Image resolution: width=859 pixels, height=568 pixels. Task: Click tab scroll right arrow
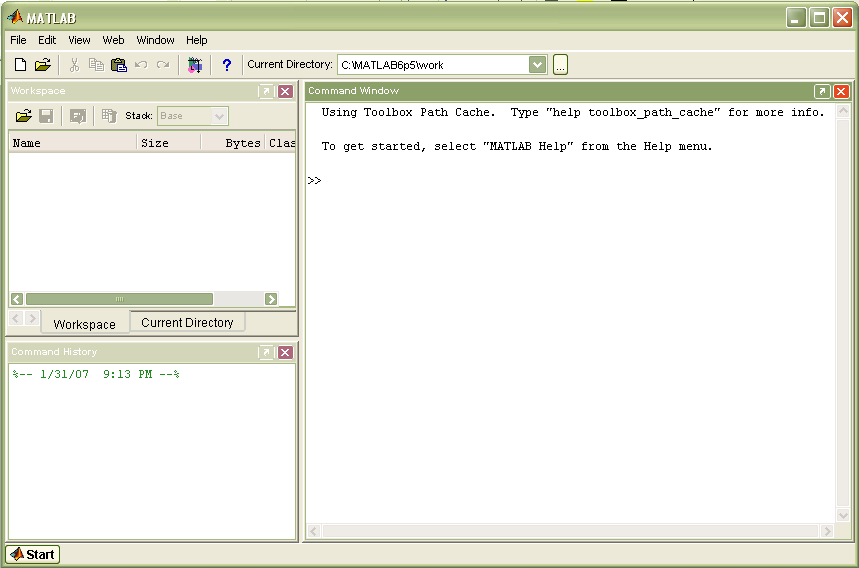32,318
